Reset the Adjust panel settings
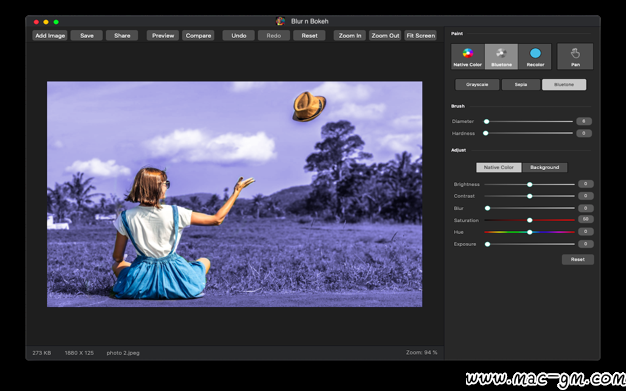626x391 pixels. tap(578, 260)
